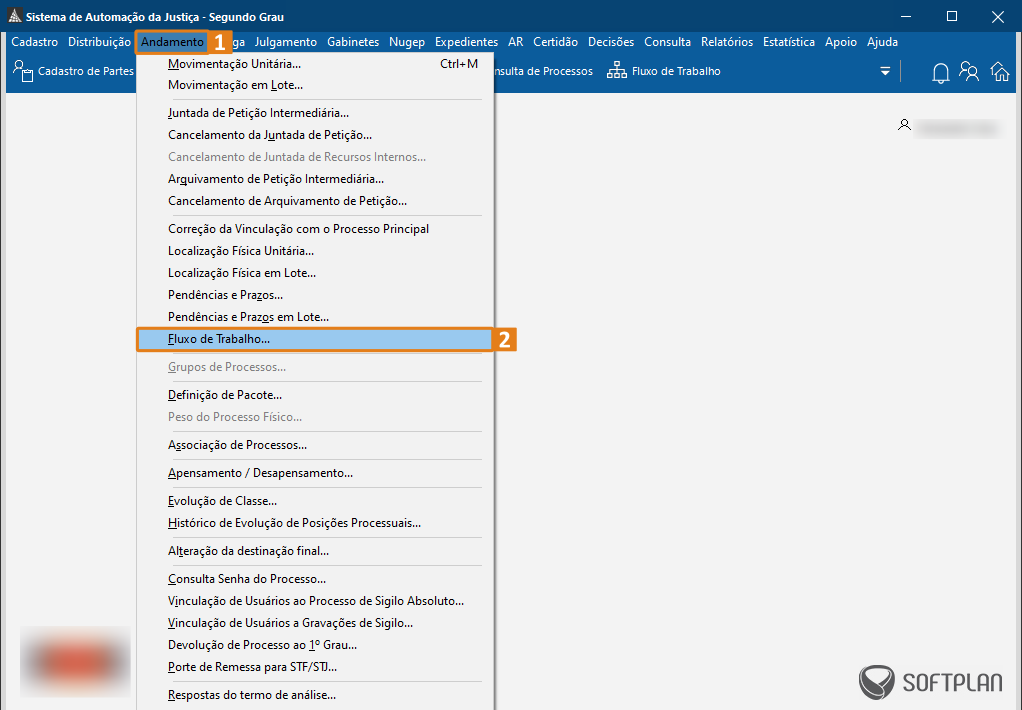Choose Localização Física Unitária

click(x=315, y=251)
